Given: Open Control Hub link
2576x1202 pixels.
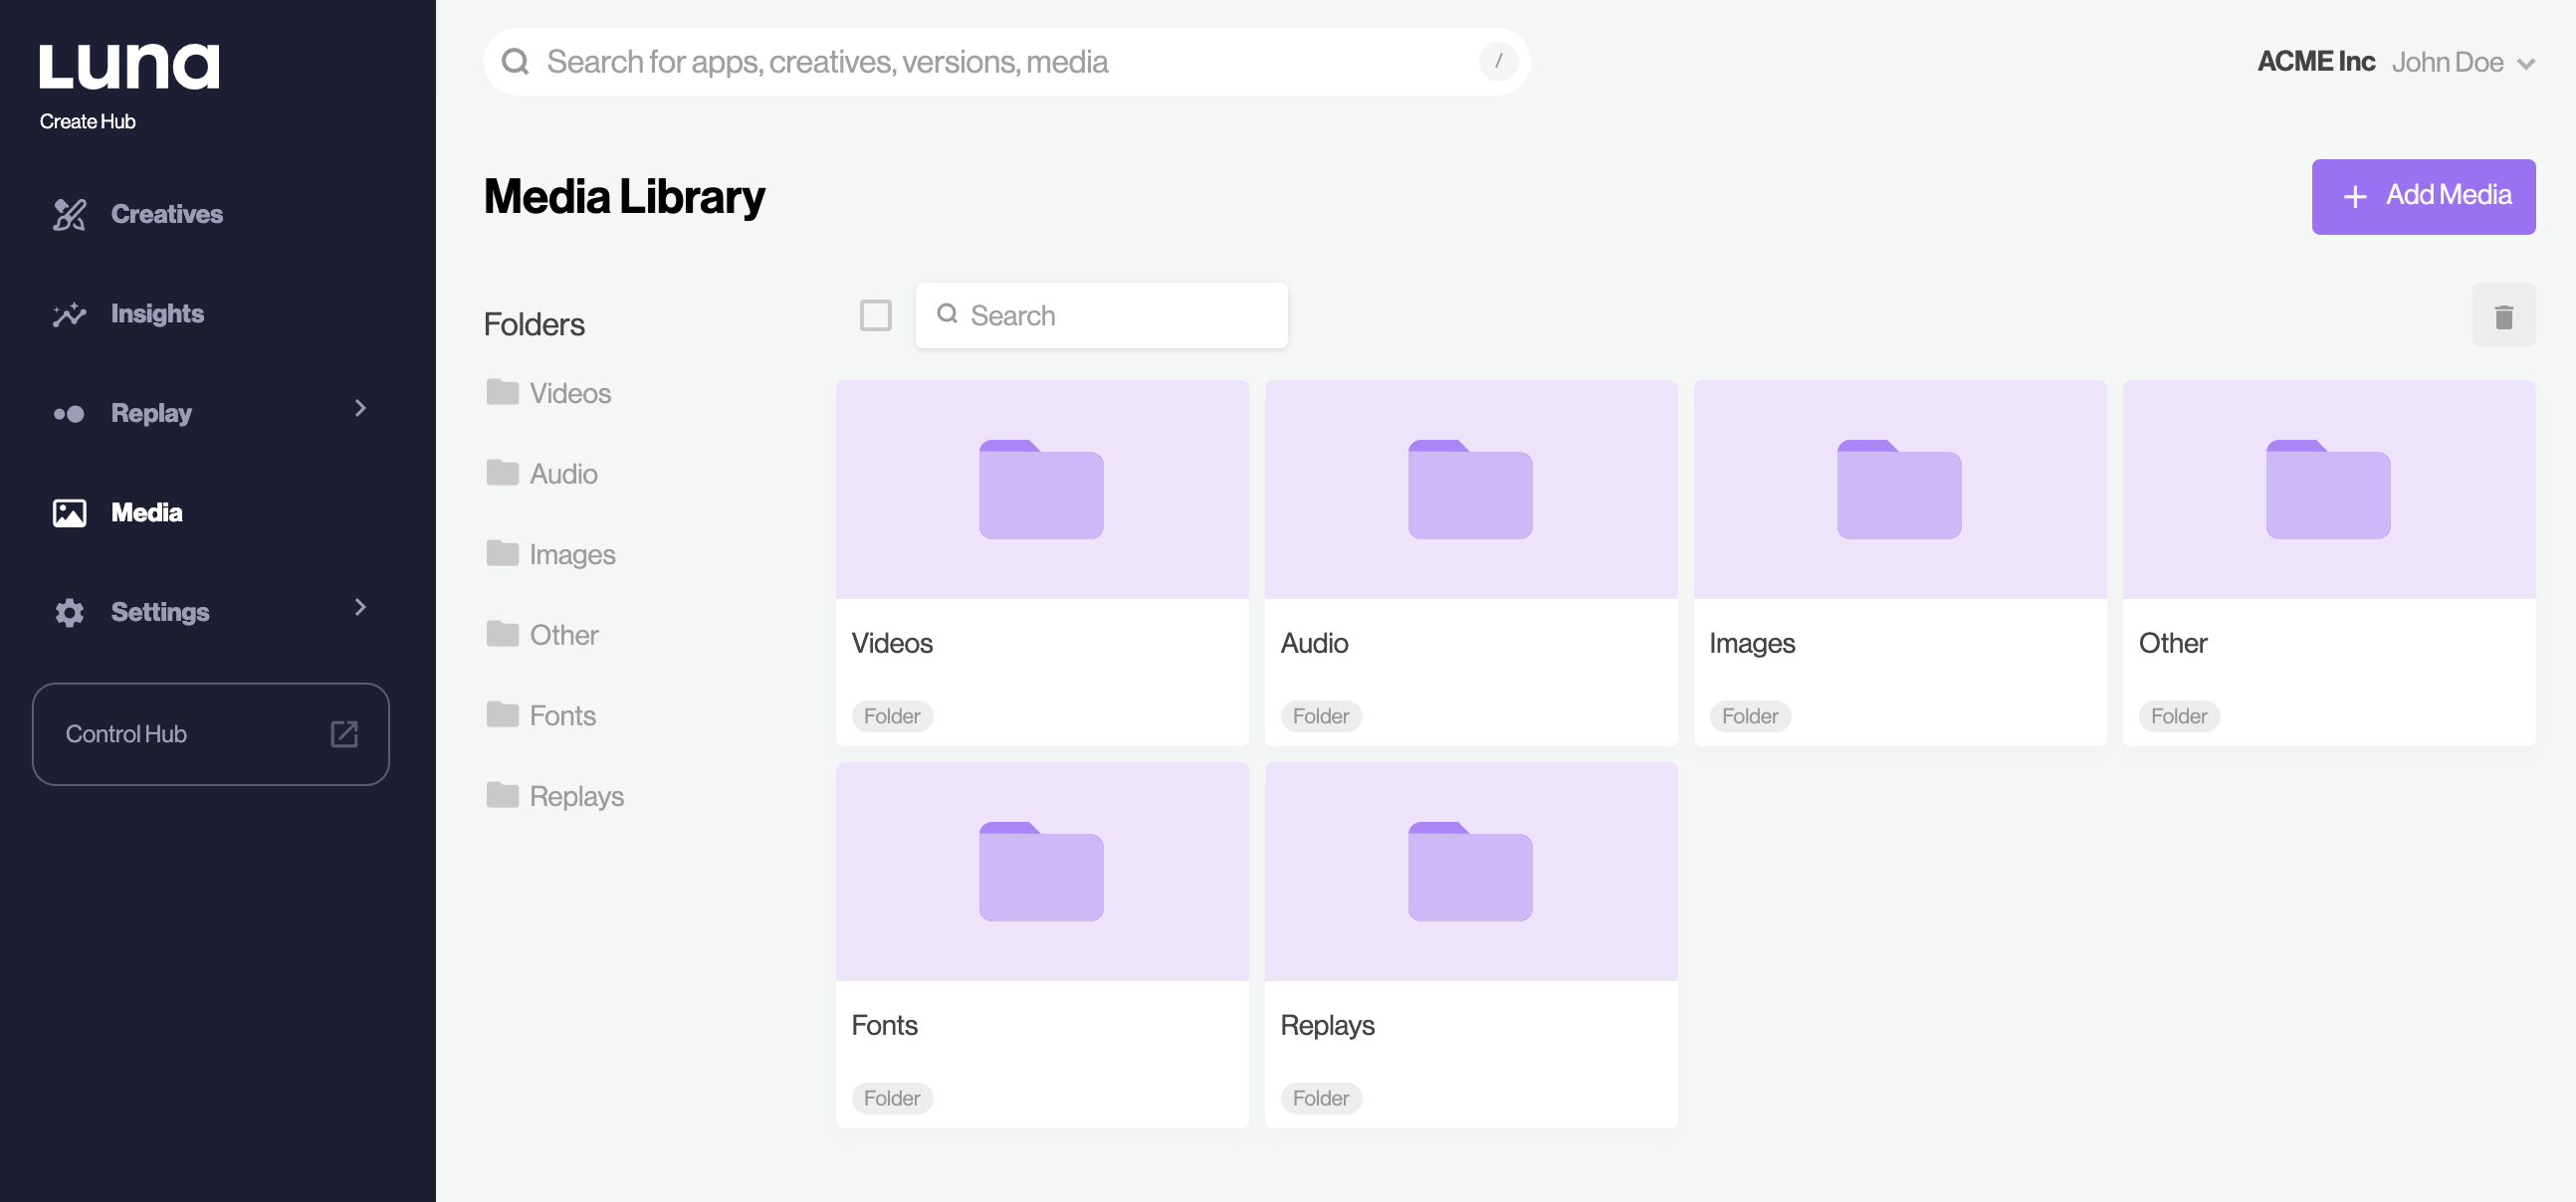Looking at the screenshot, I should coord(211,734).
